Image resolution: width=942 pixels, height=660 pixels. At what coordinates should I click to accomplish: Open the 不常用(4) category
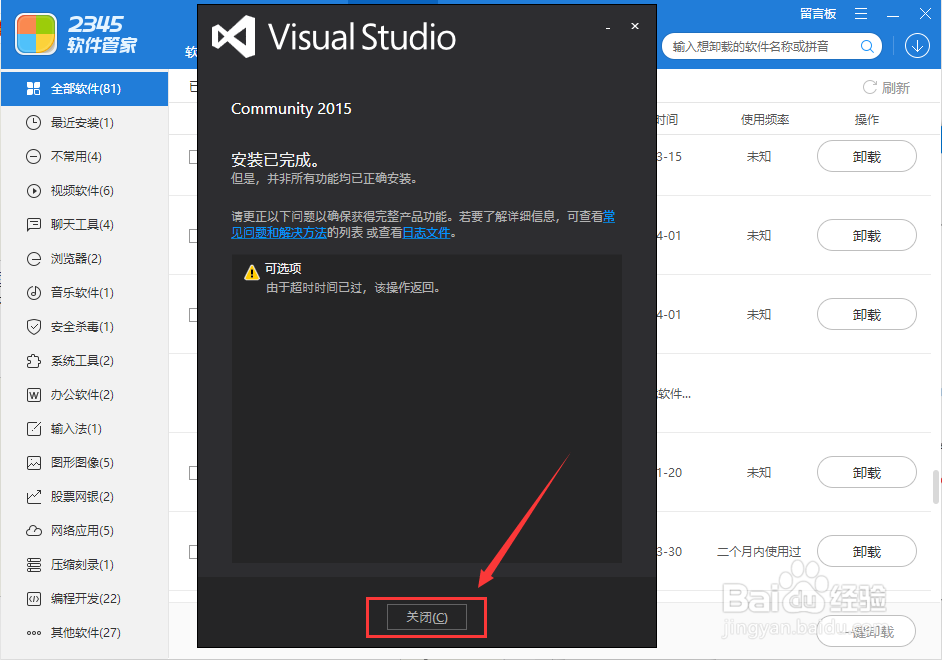[x=85, y=157]
